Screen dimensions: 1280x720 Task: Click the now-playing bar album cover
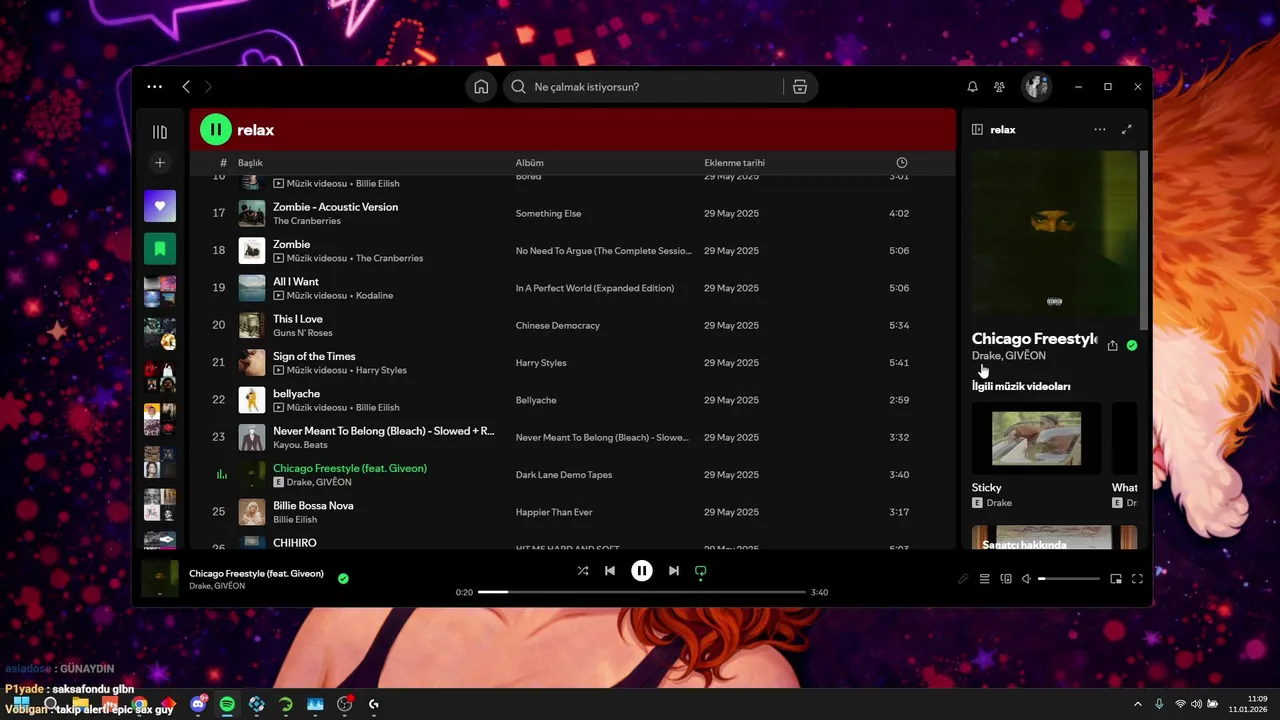160,579
